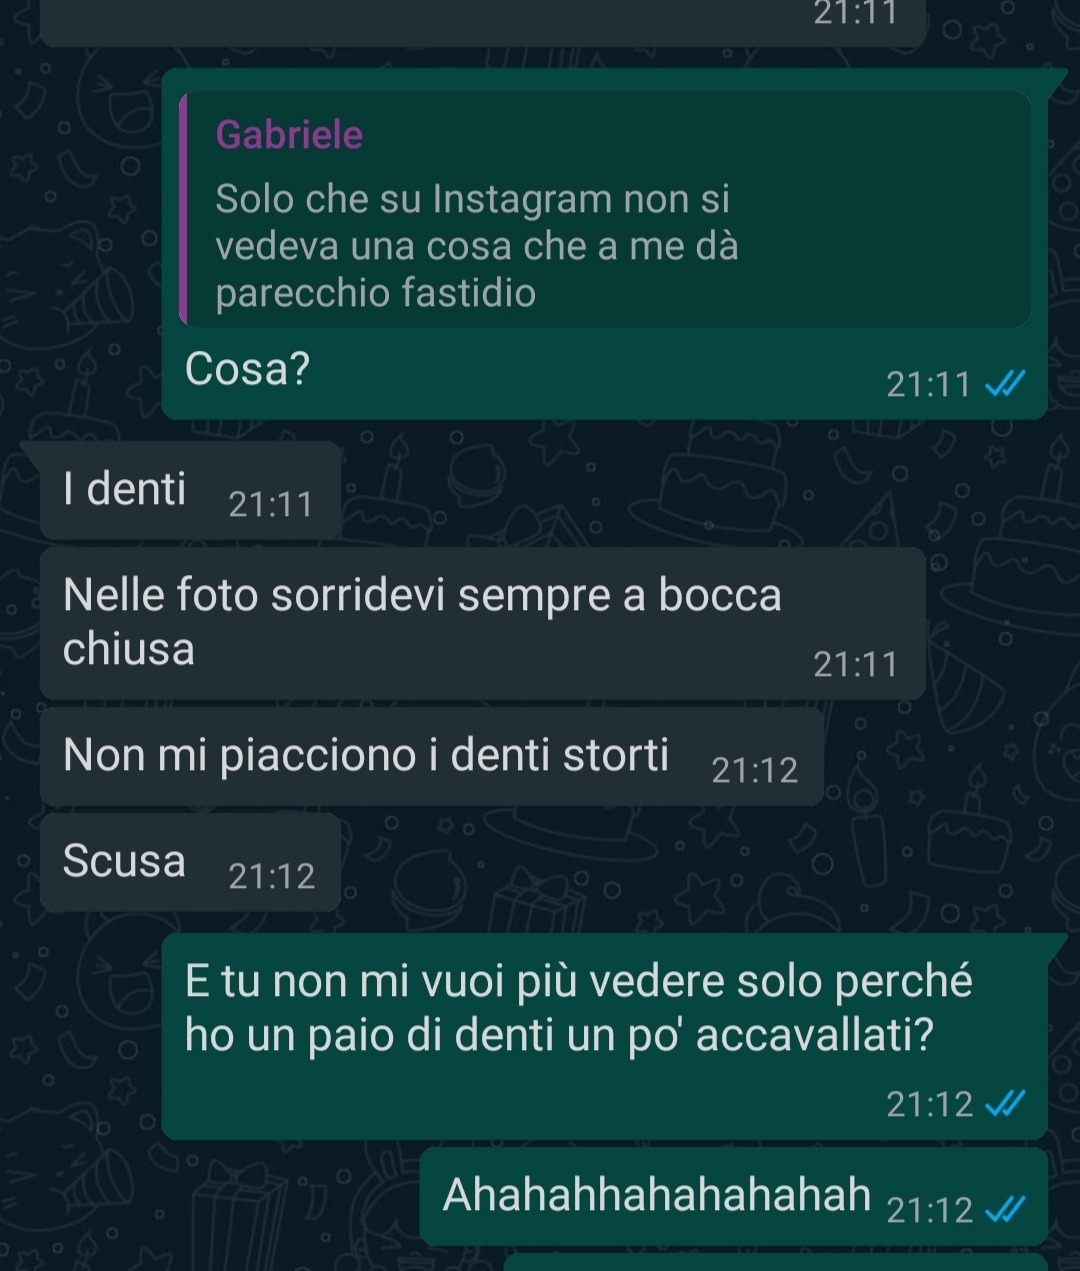This screenshot has width=1080, height=1271.
Task: Tap the purple quote bar beside Gabriele
Action: [x=184, y=209]
